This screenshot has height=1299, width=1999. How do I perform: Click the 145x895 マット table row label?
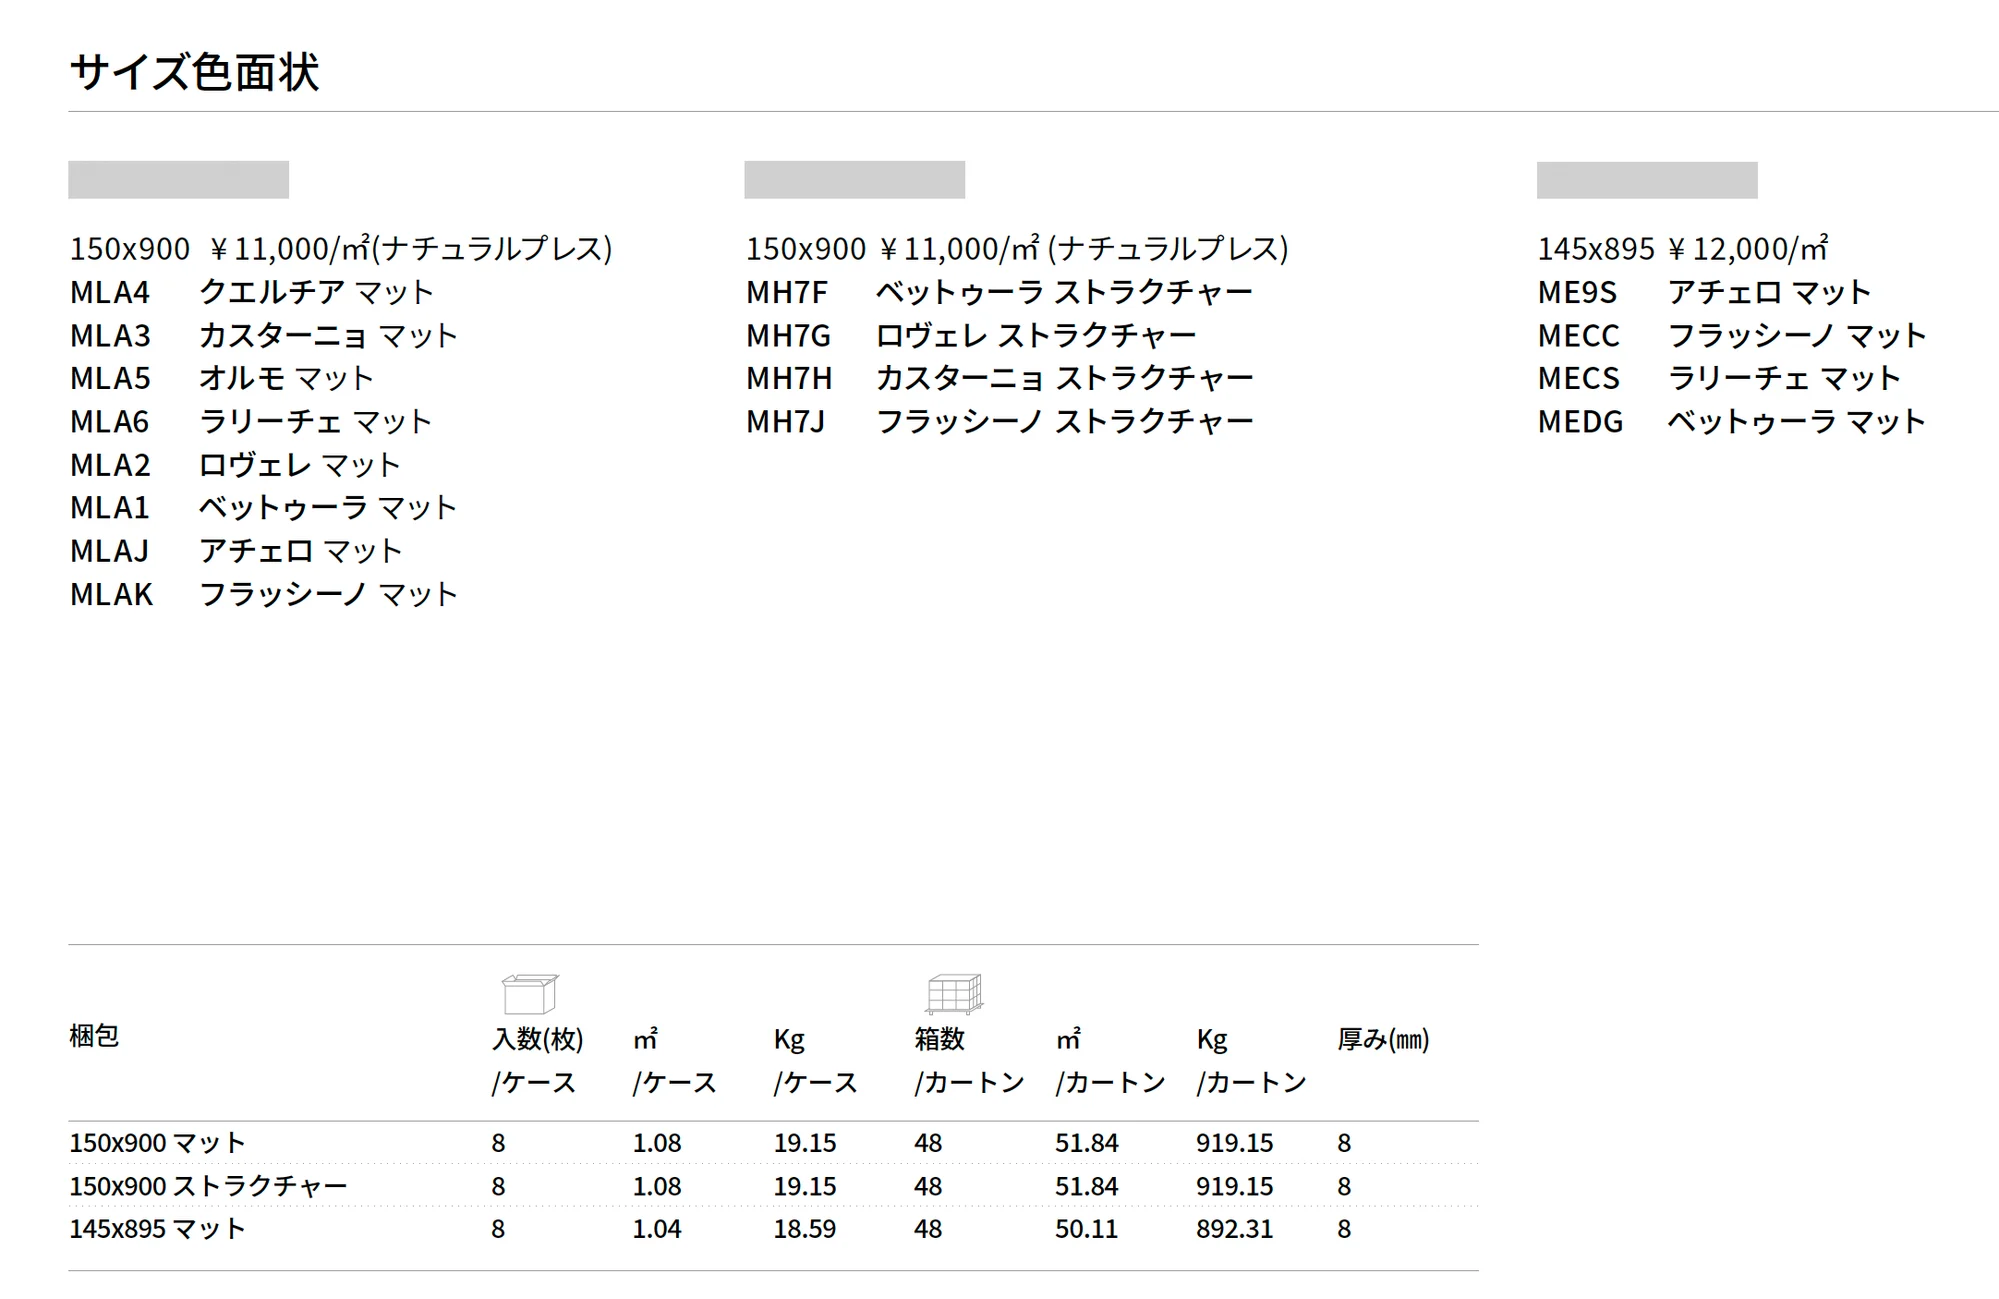[157, 1229]
